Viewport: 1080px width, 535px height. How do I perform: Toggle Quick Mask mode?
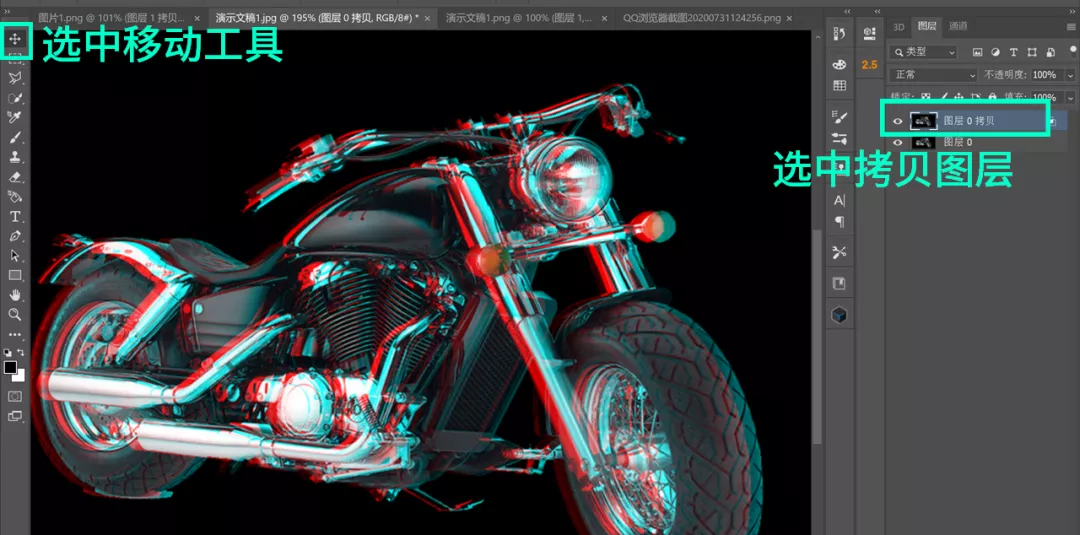pos(14,397)
